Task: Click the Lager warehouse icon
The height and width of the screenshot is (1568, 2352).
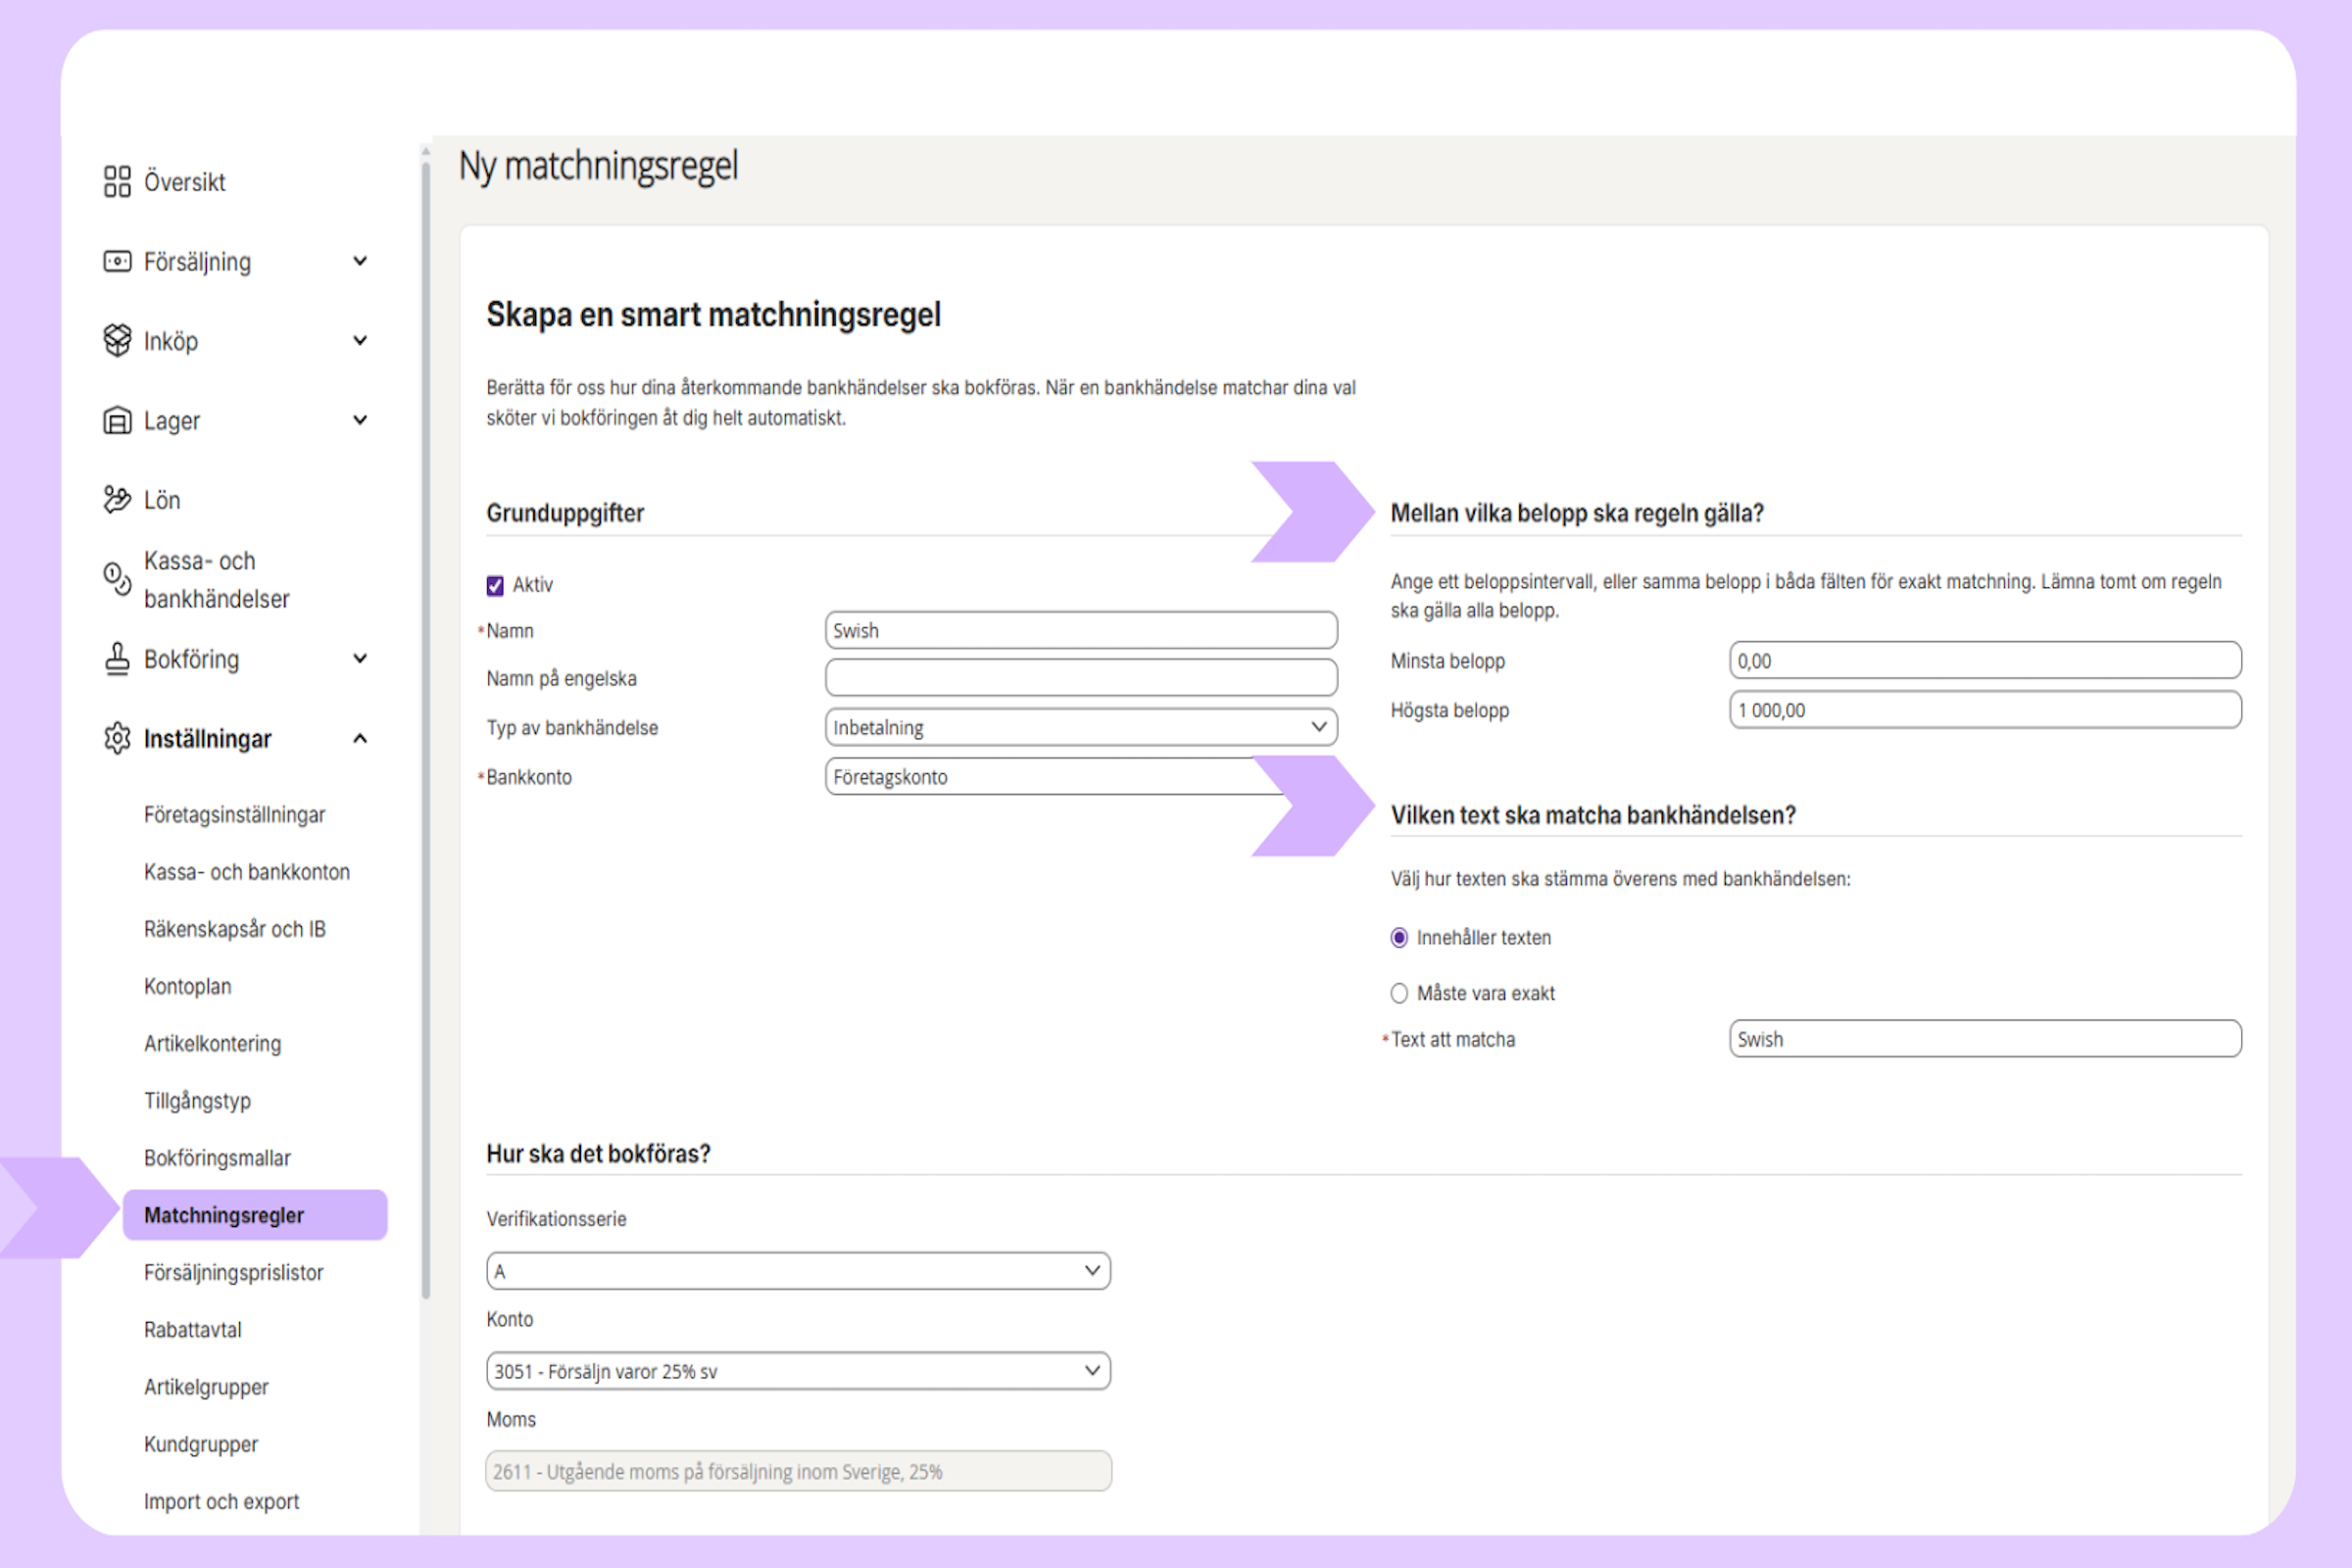Action: [x=117, y=420]
